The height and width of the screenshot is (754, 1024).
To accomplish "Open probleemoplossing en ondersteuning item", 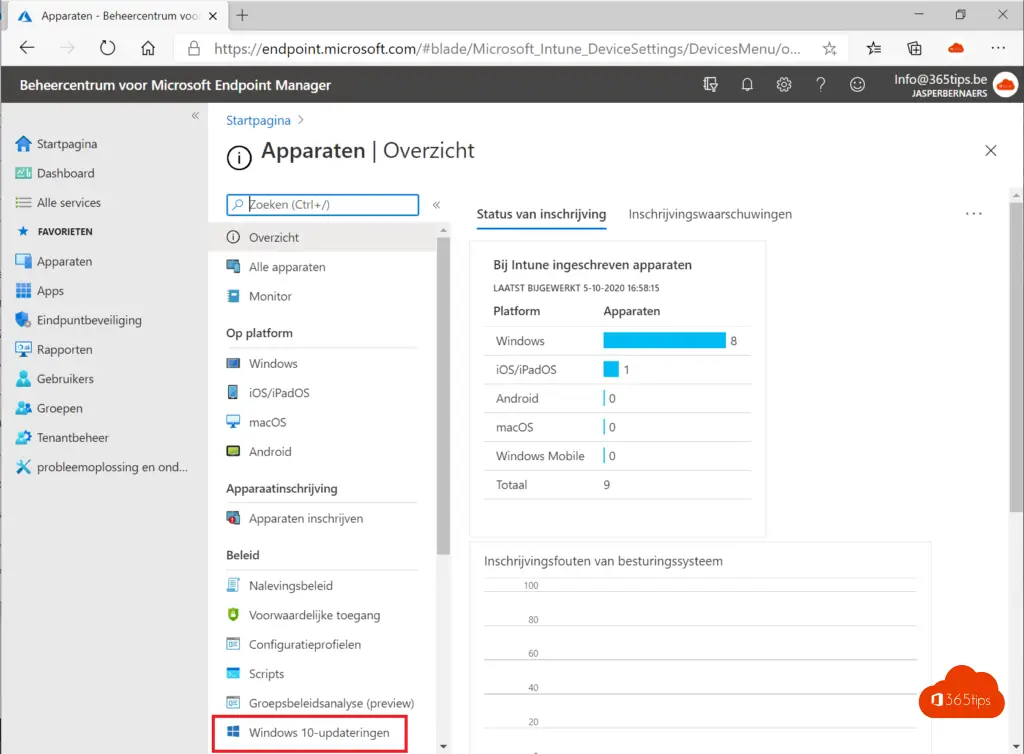I will point(112,467).
